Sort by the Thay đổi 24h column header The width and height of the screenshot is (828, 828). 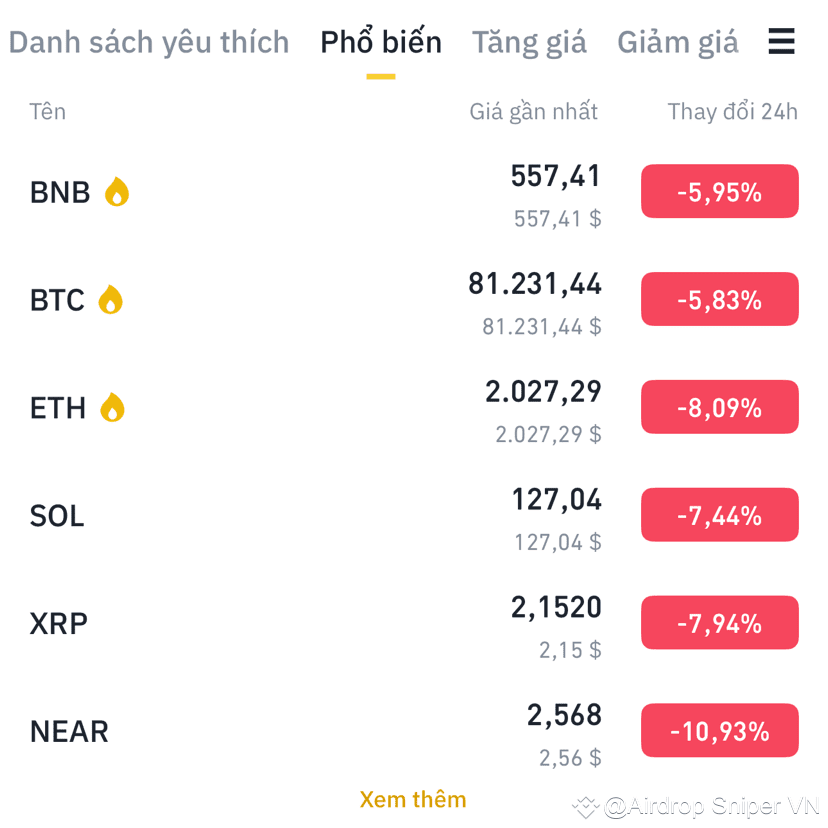tap(732, 111)
